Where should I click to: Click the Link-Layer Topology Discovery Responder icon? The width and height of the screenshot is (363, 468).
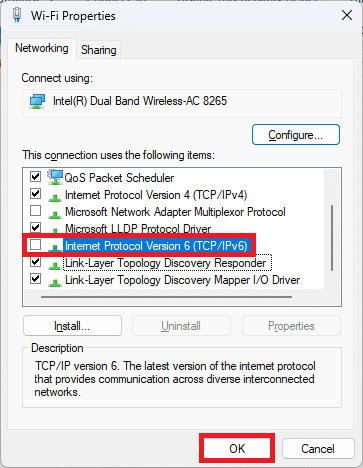[55, 265]
